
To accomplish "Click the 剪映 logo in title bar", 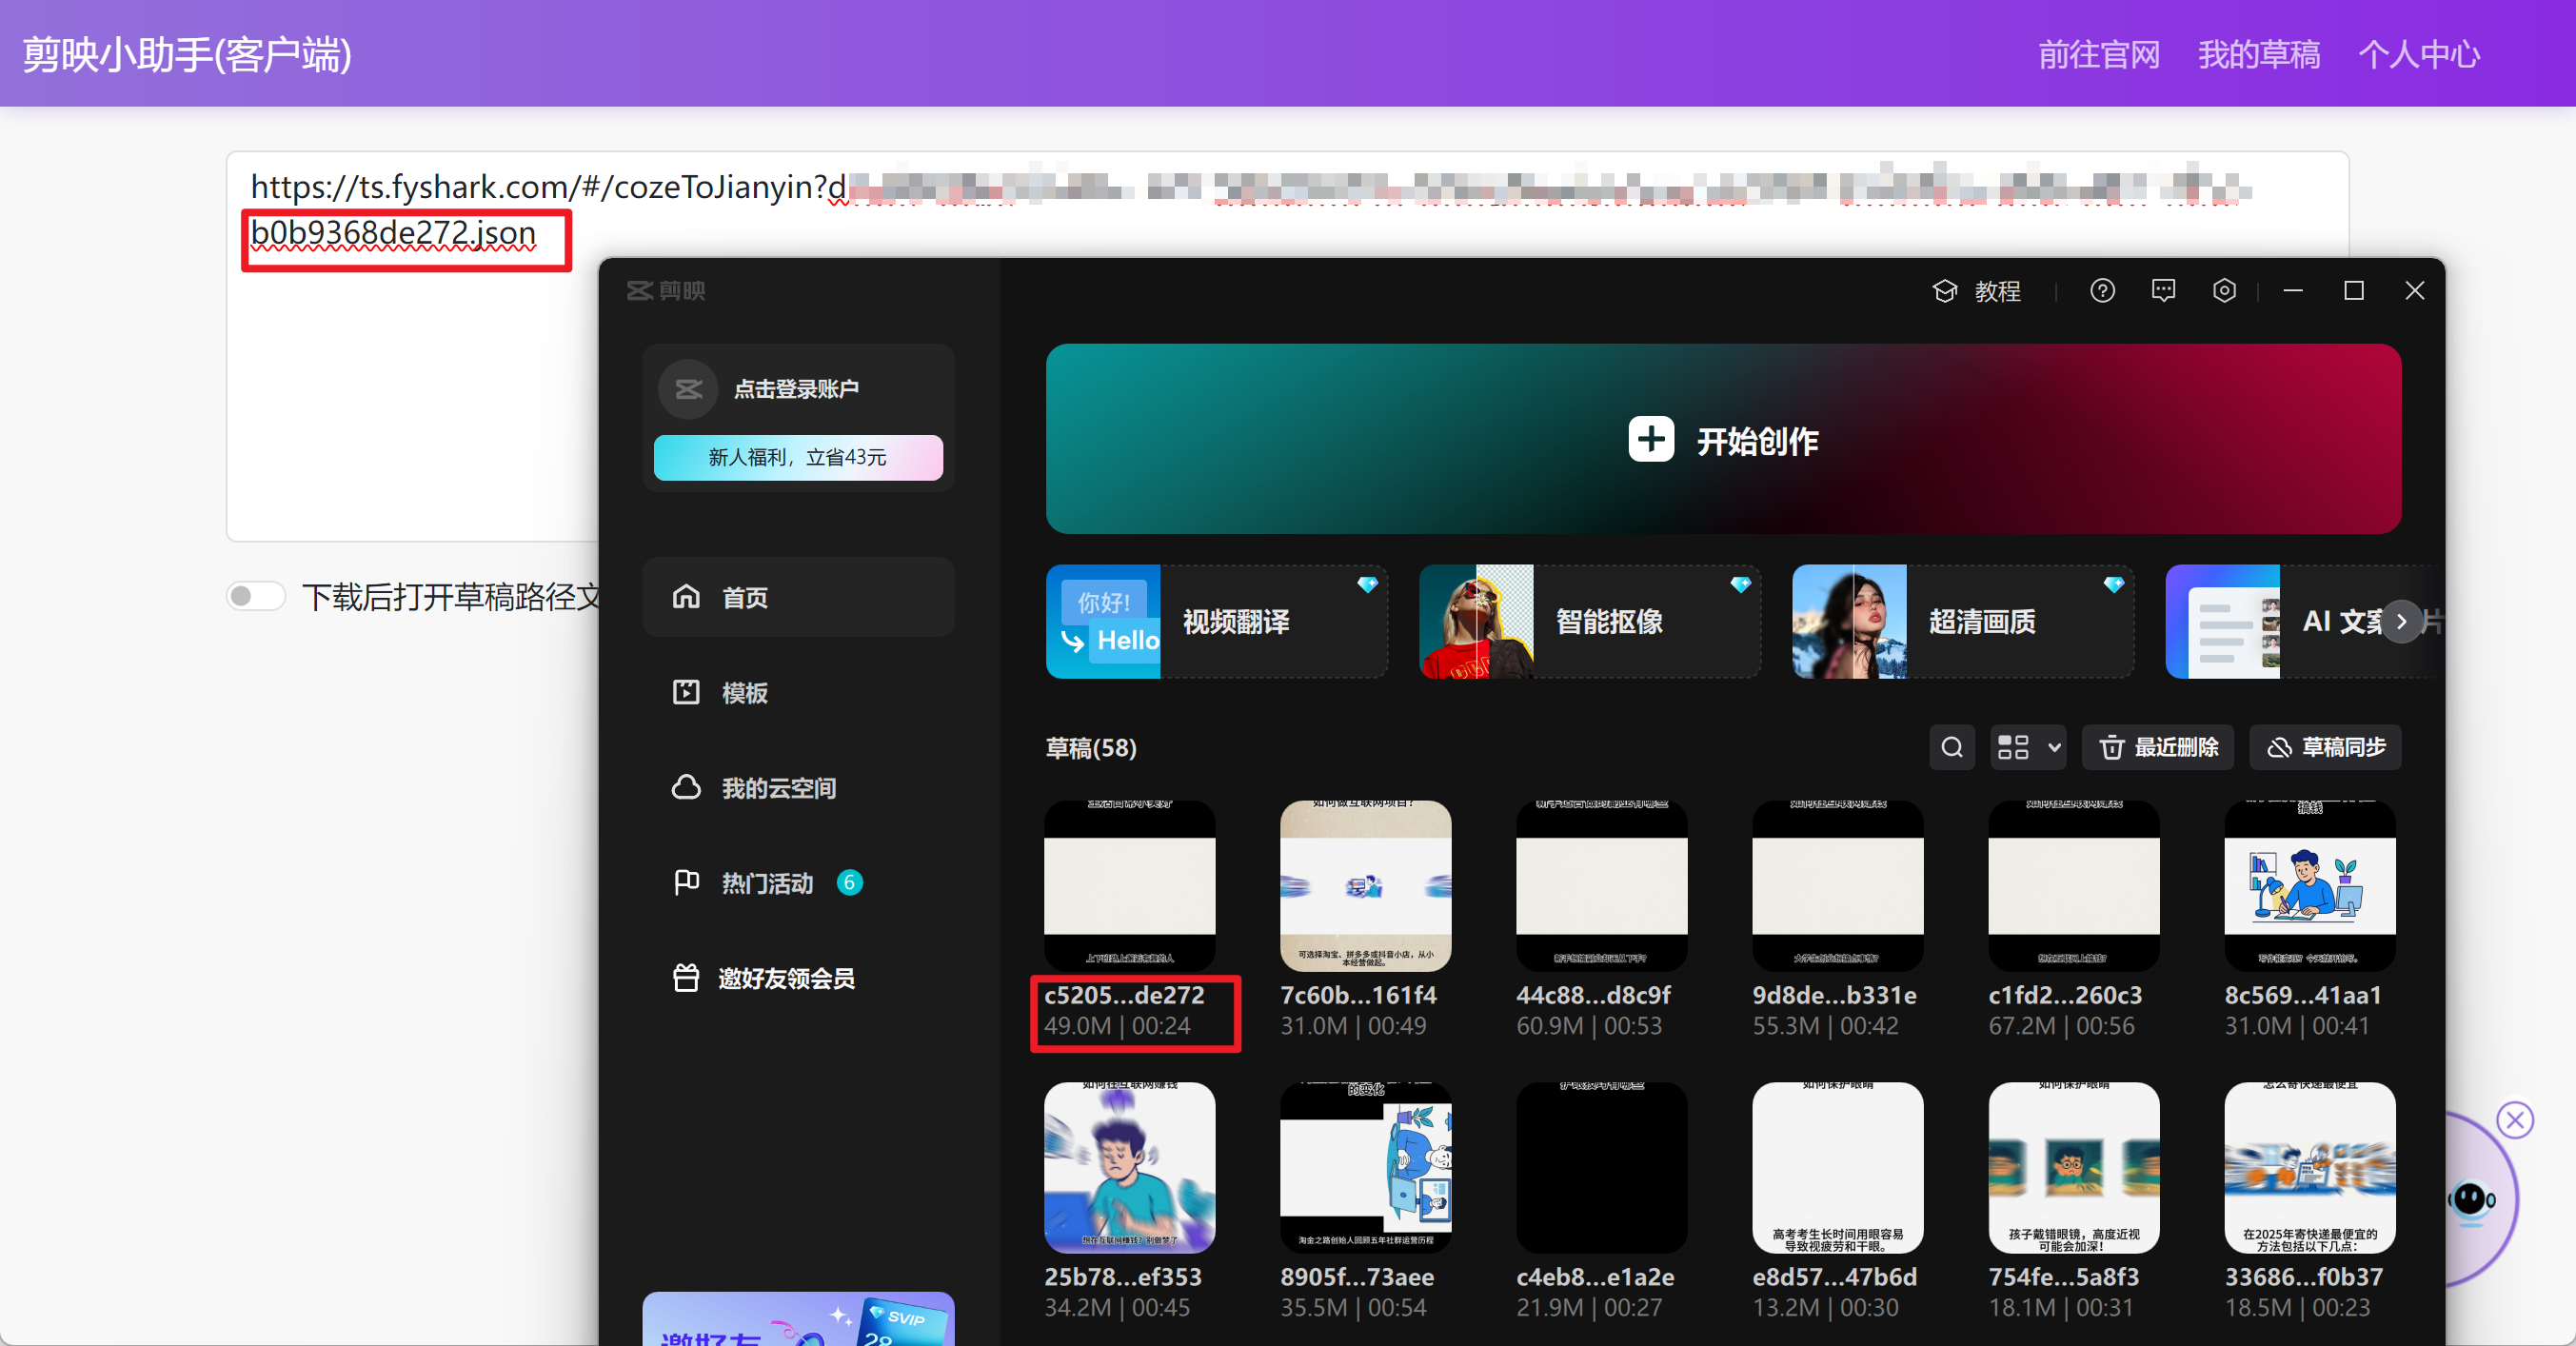I will pyautogui.click(x=666, y=291).
